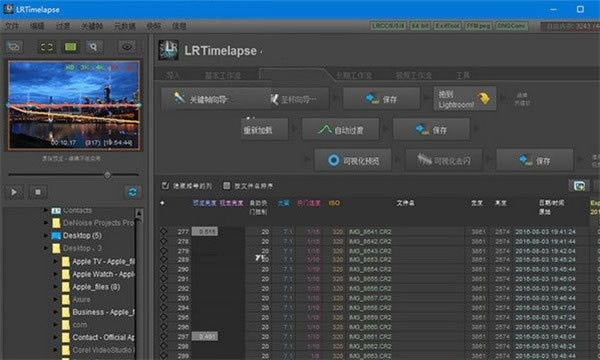Viewport: 600px width, 360px height.
Task: Click the fit-to-frame brackets icon above the preview
Action: (47, 47)
